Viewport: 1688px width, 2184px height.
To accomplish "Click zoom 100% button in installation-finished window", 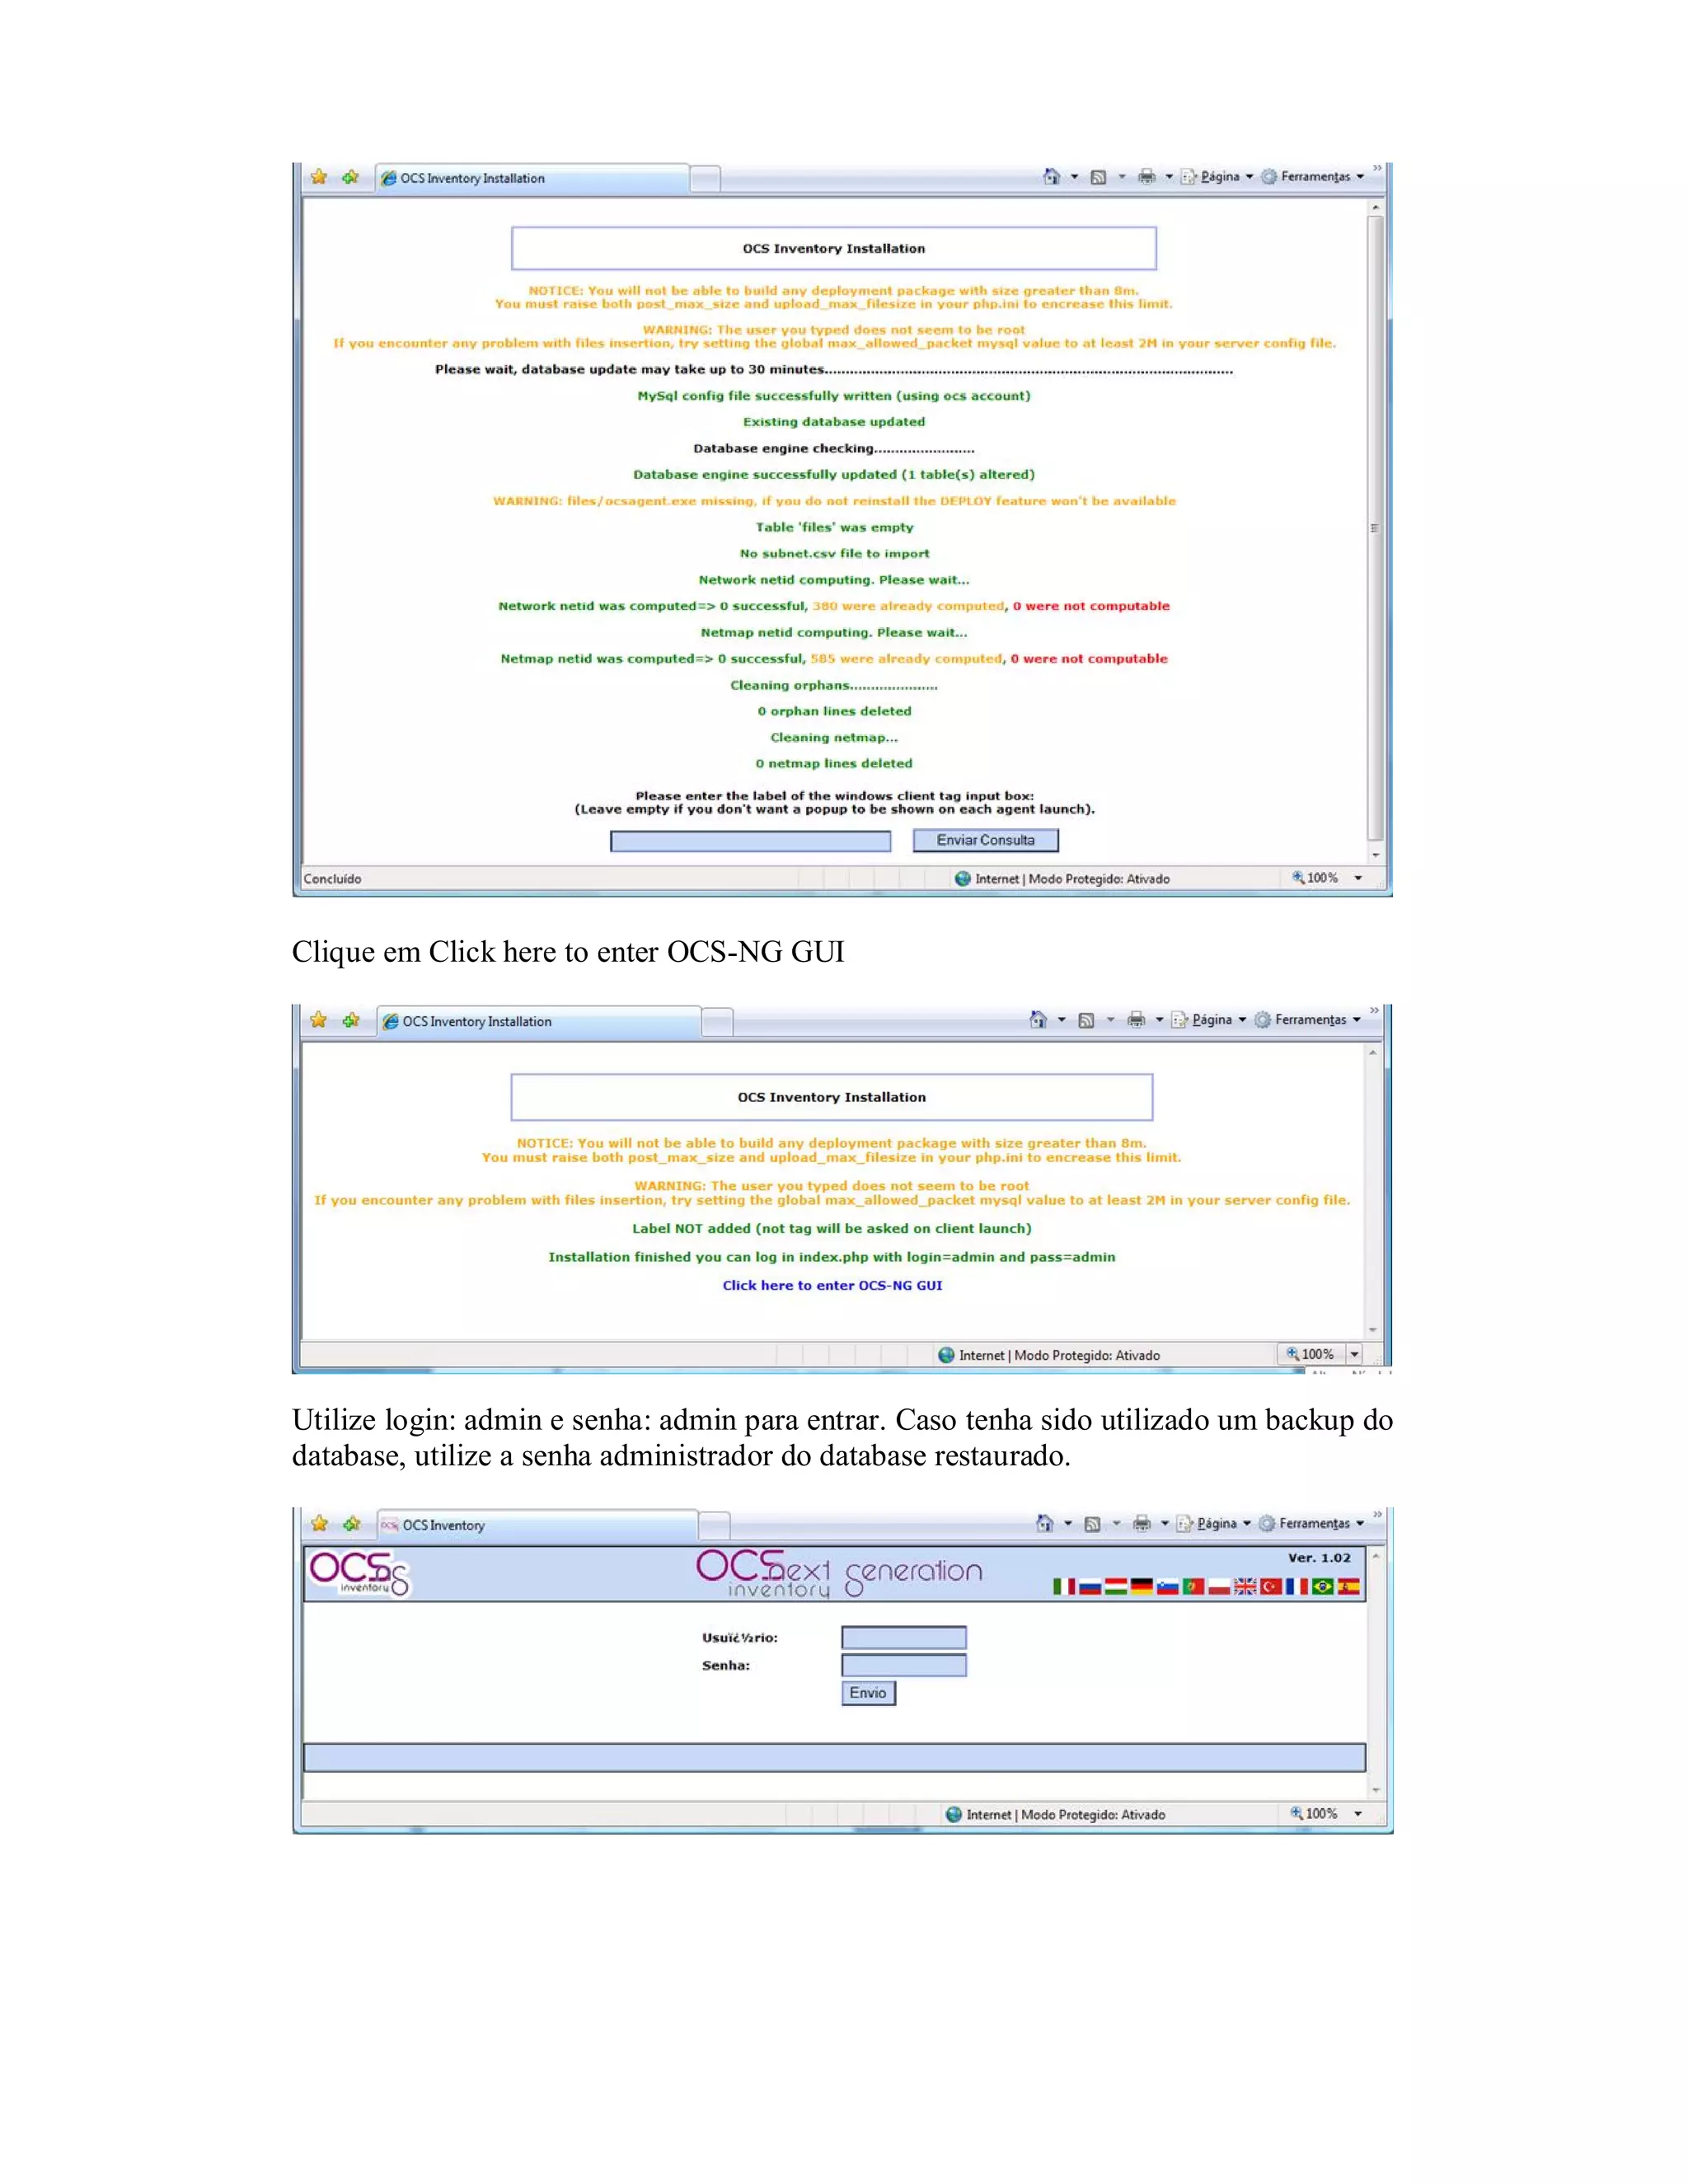I will coord(1311,1354).
